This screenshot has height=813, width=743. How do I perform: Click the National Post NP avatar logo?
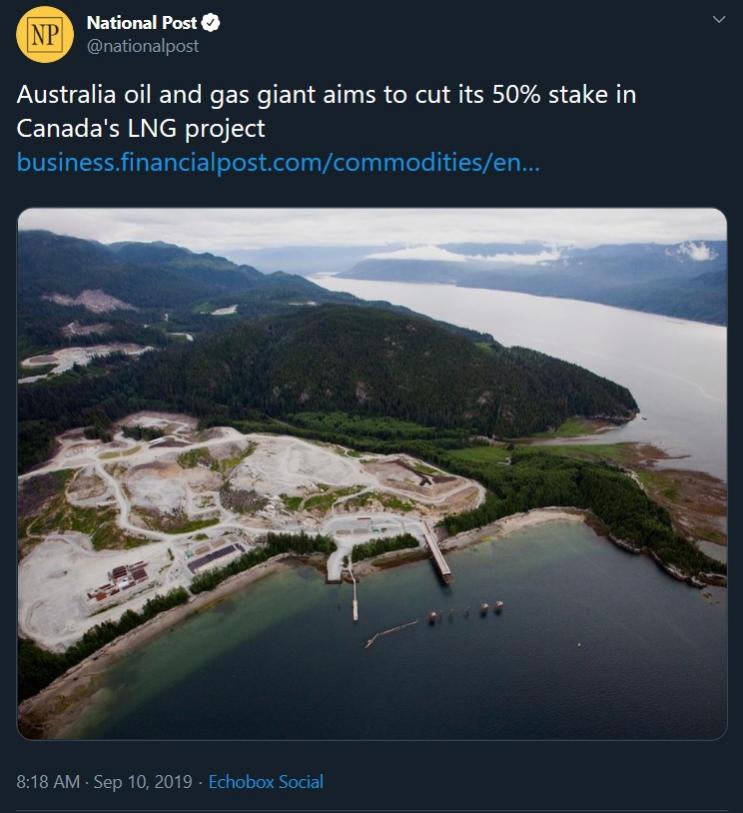[x=45, y=34]
